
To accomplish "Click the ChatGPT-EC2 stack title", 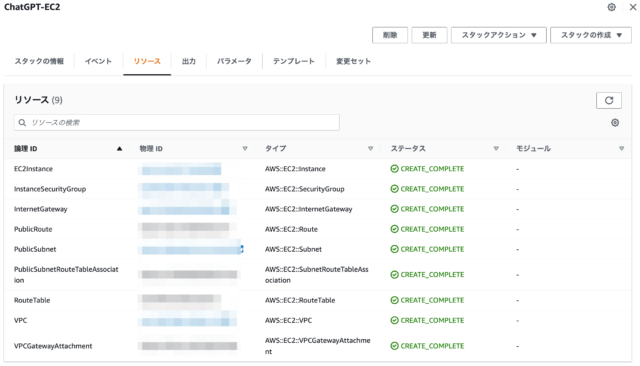I will pos(32,7).
